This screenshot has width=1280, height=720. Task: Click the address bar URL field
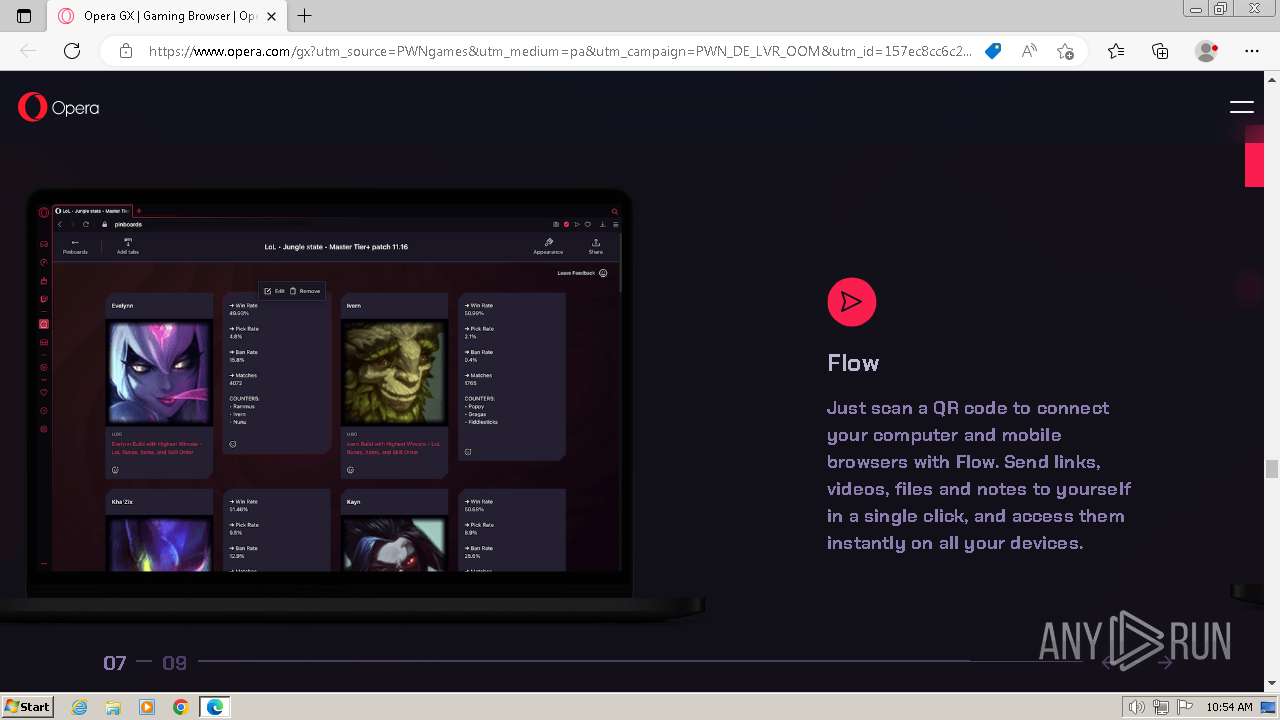point(560,51)
